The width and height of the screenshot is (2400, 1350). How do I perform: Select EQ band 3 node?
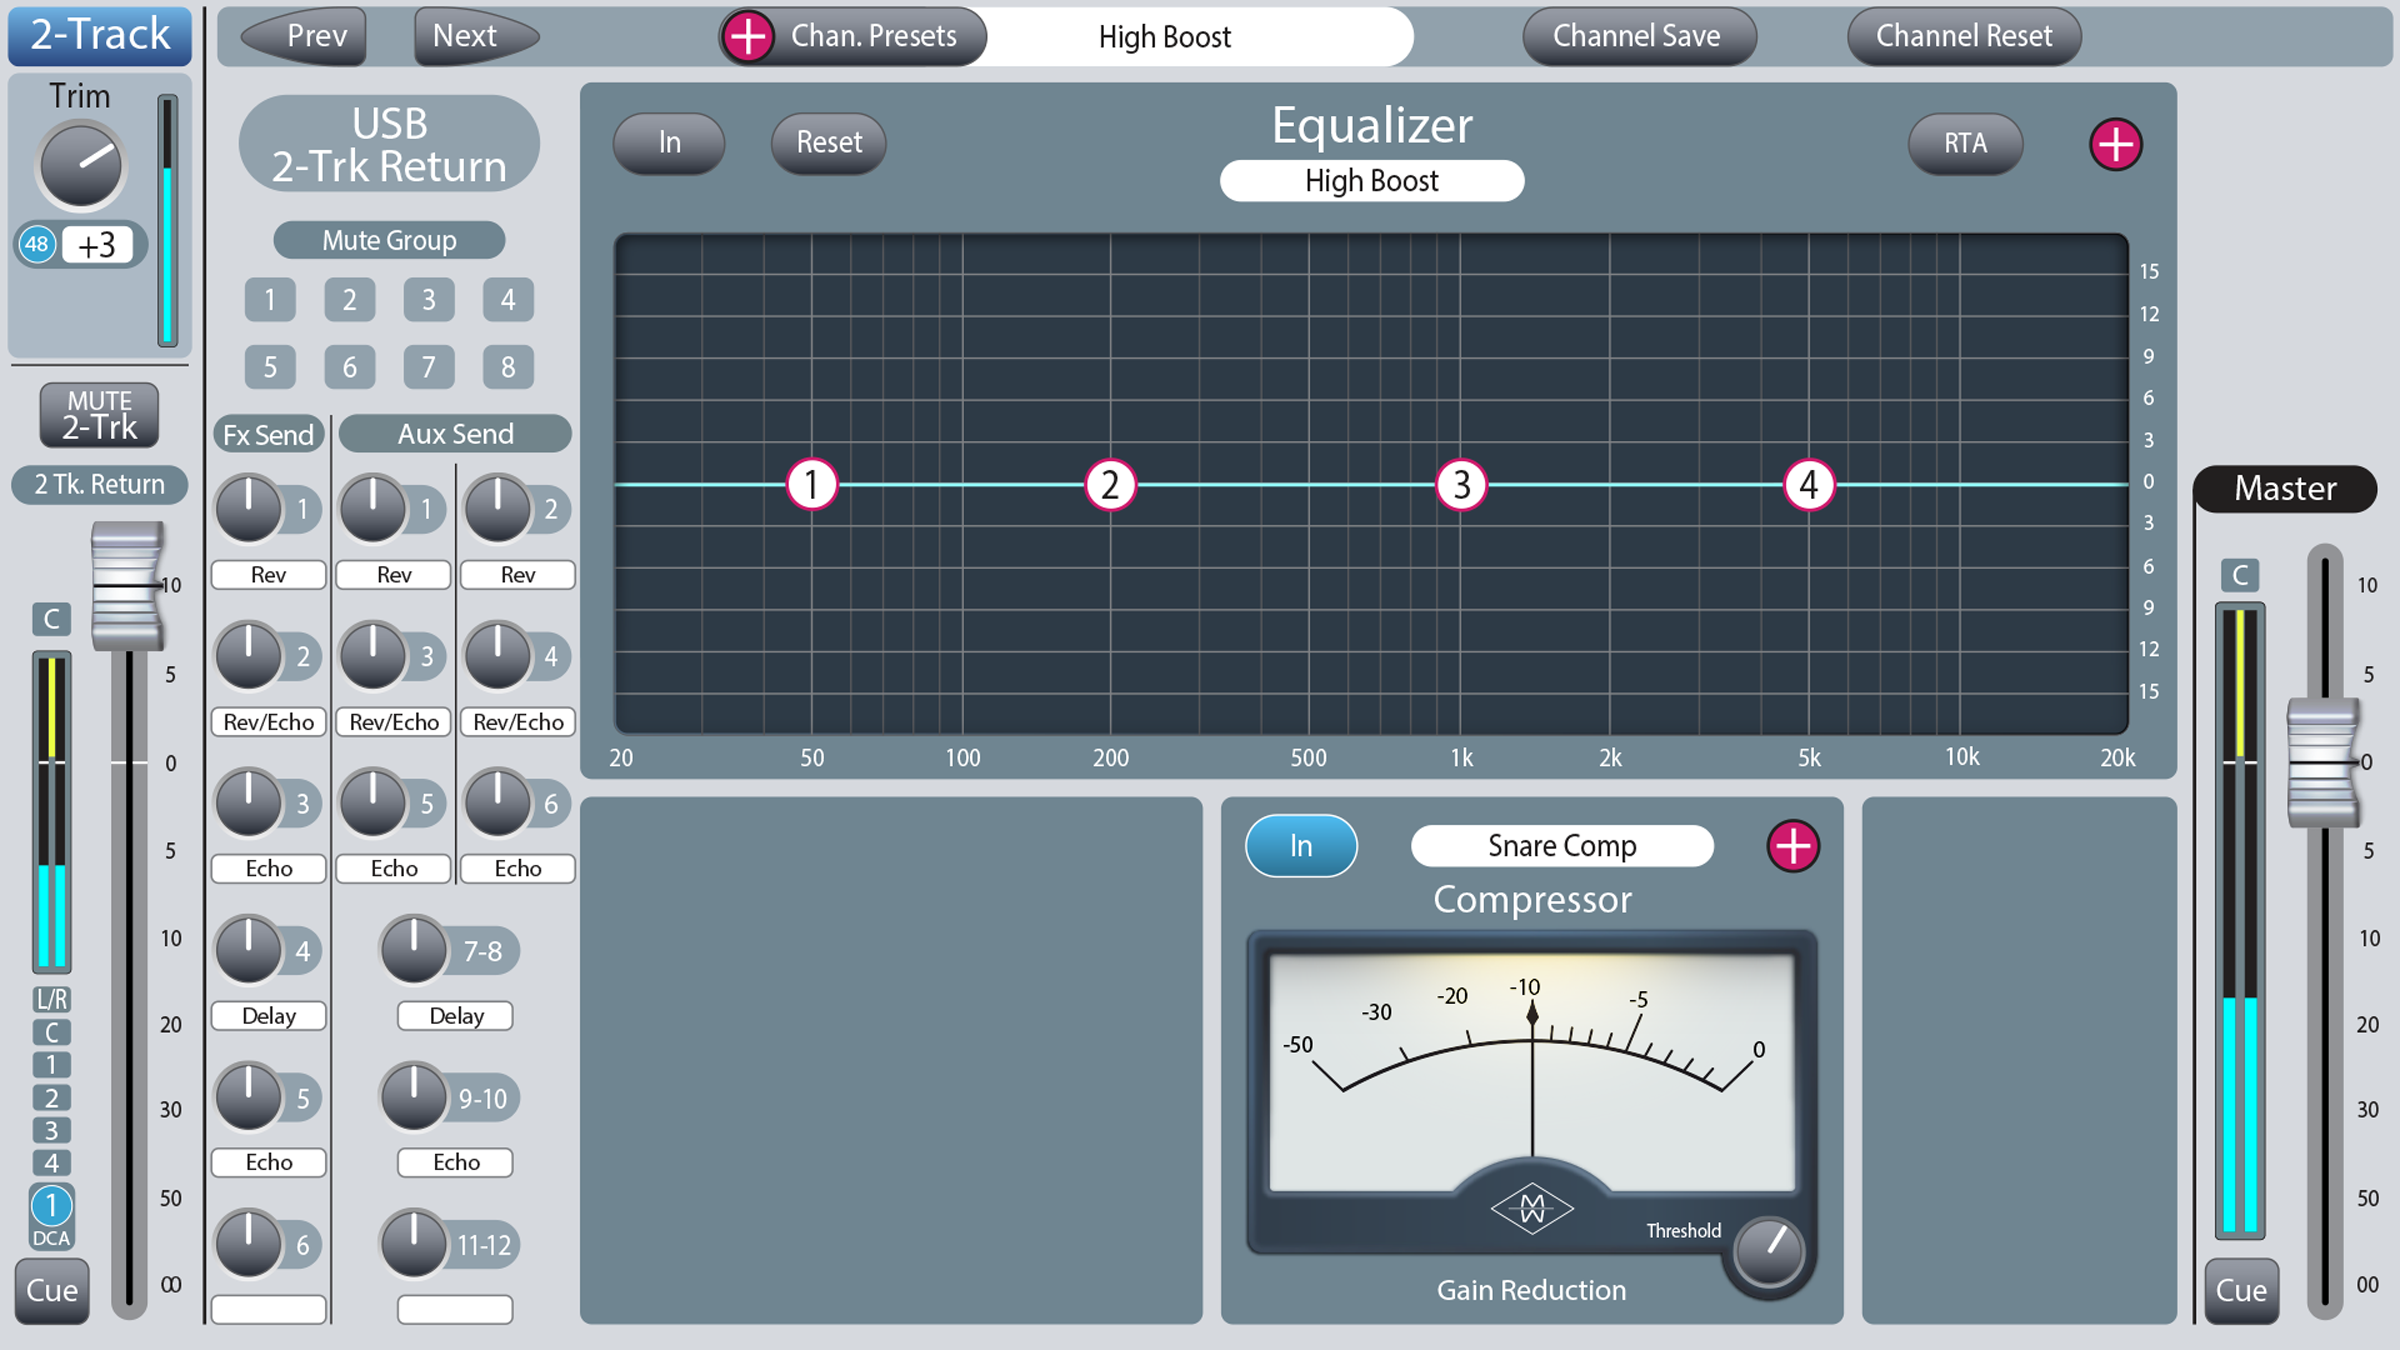(1461, 485)
